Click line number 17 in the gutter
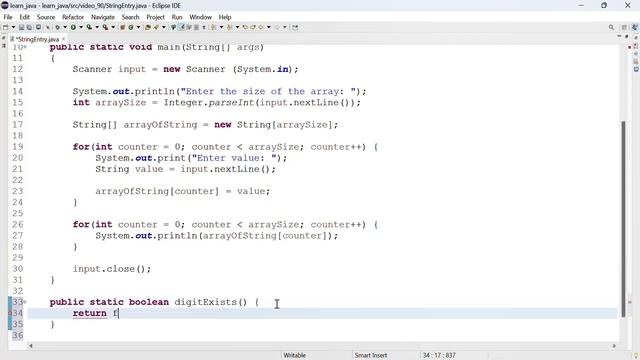Screen dimensions: 640x360 pos(17,124)
